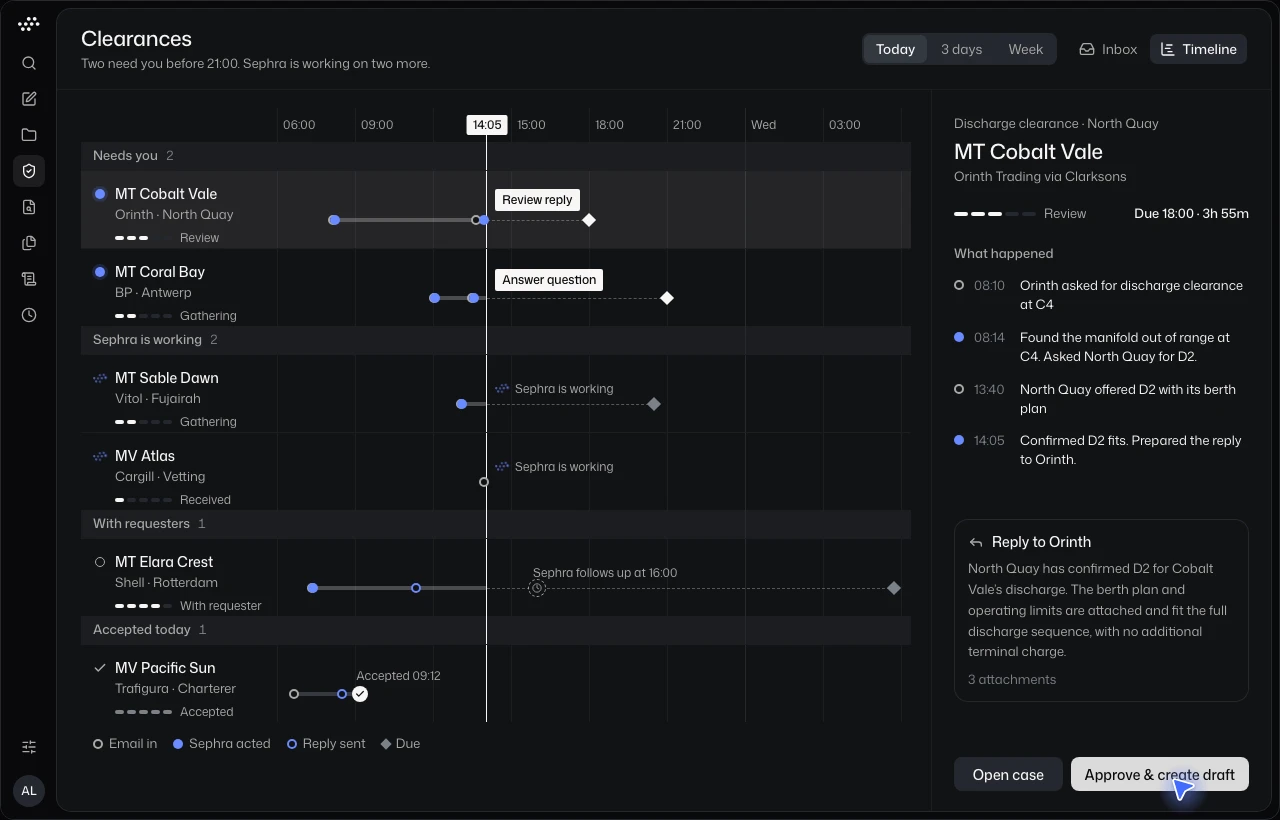Select the shield clearances icon in sidebar
Image resolution: width=1280 pixels, height=820 pixels.
coord(29,171)
